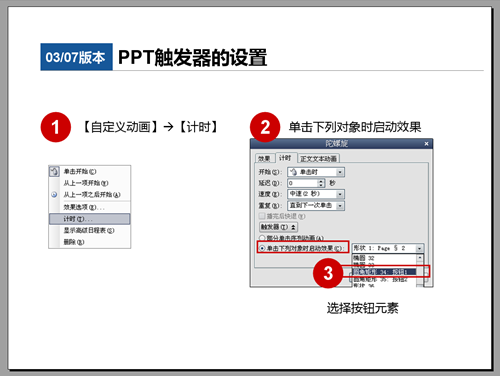Switch to the 正文文本动画 tab
Screen dimensions: 500x376
[x=318, y=159]
